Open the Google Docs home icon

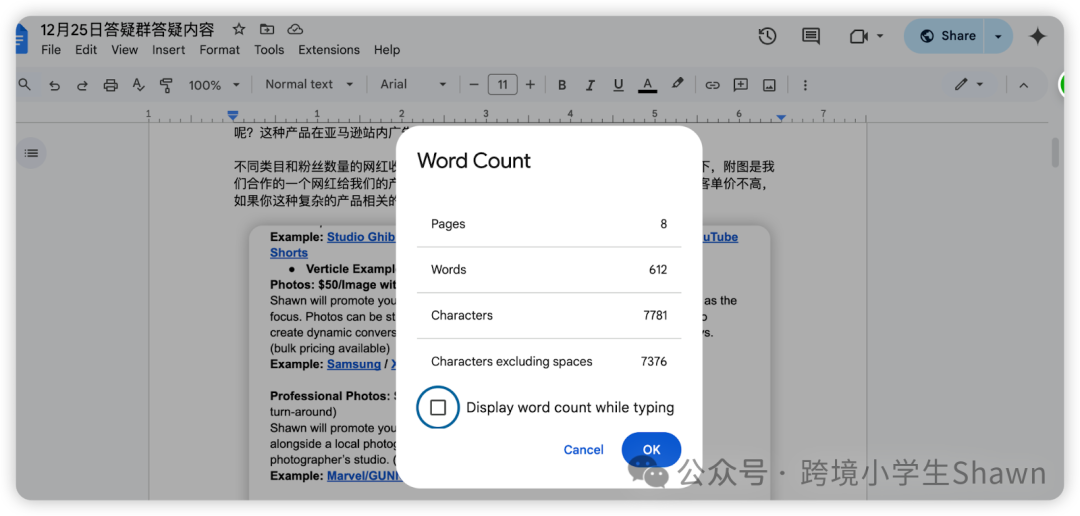[21, 39]
